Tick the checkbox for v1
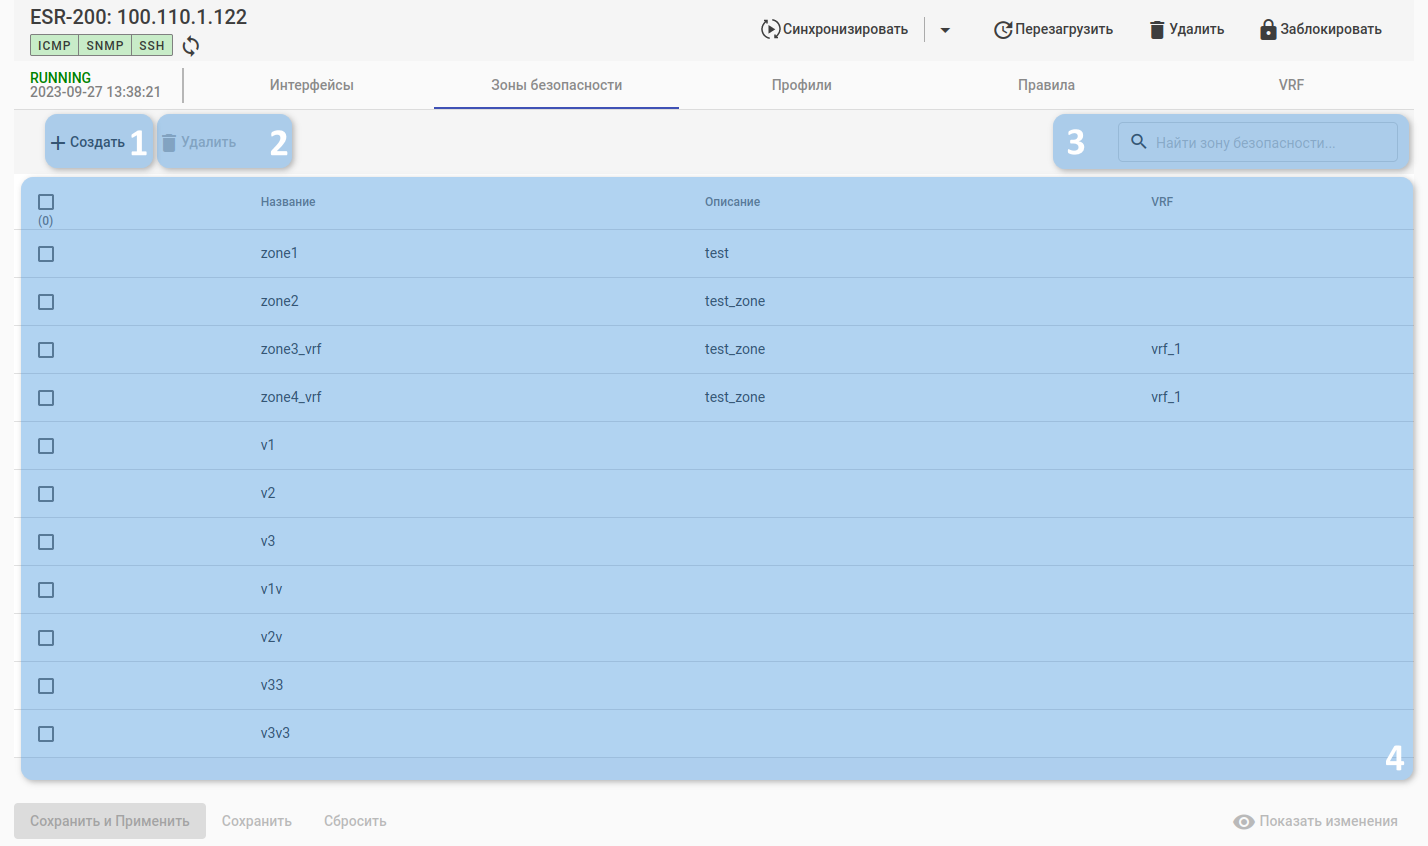Image resolution: width=1428 pixels, height=846 pixels. tap(46, 446)
